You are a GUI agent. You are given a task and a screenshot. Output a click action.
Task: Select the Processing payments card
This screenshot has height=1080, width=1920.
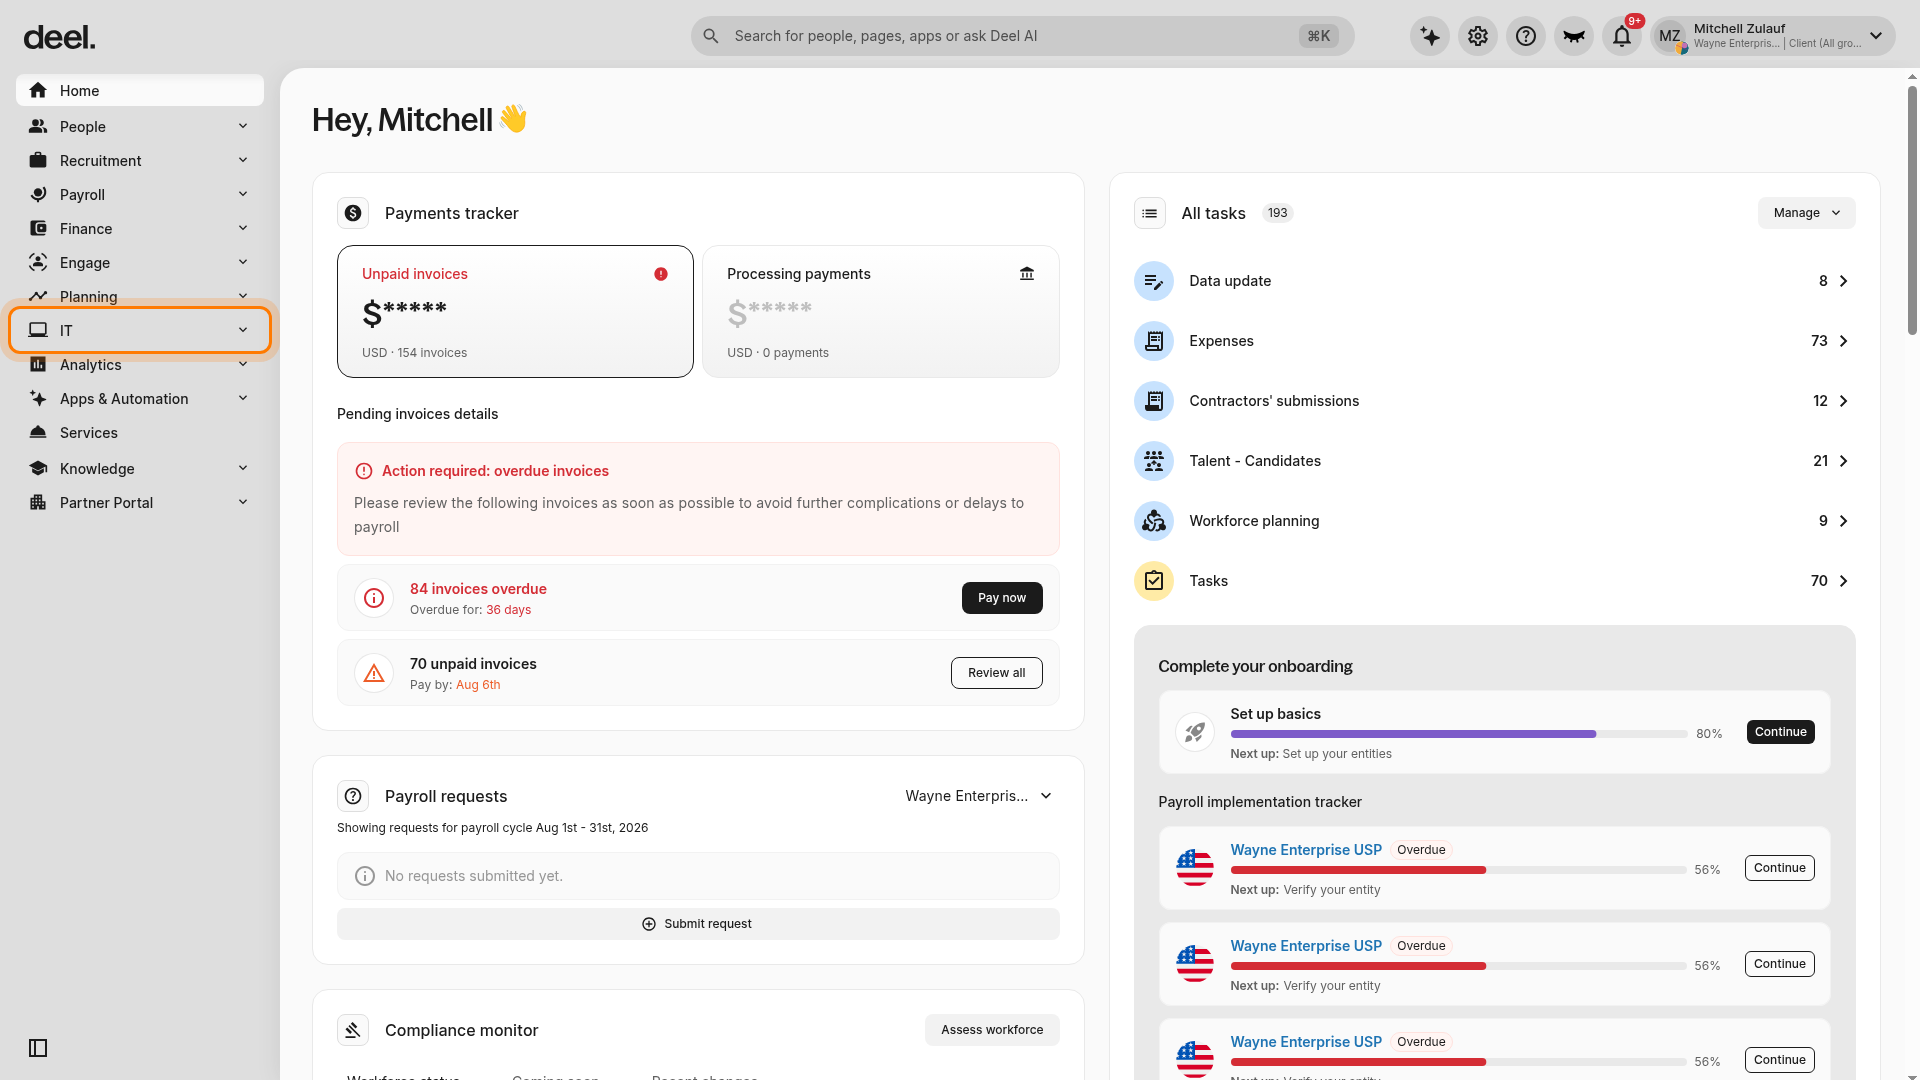[x=881, y=311]
